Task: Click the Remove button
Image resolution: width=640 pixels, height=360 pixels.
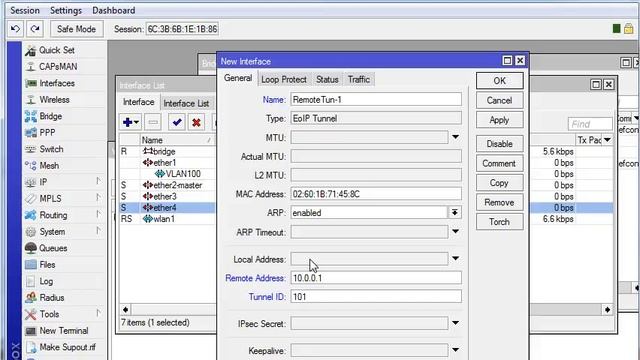Action: [x=500, y=202]
